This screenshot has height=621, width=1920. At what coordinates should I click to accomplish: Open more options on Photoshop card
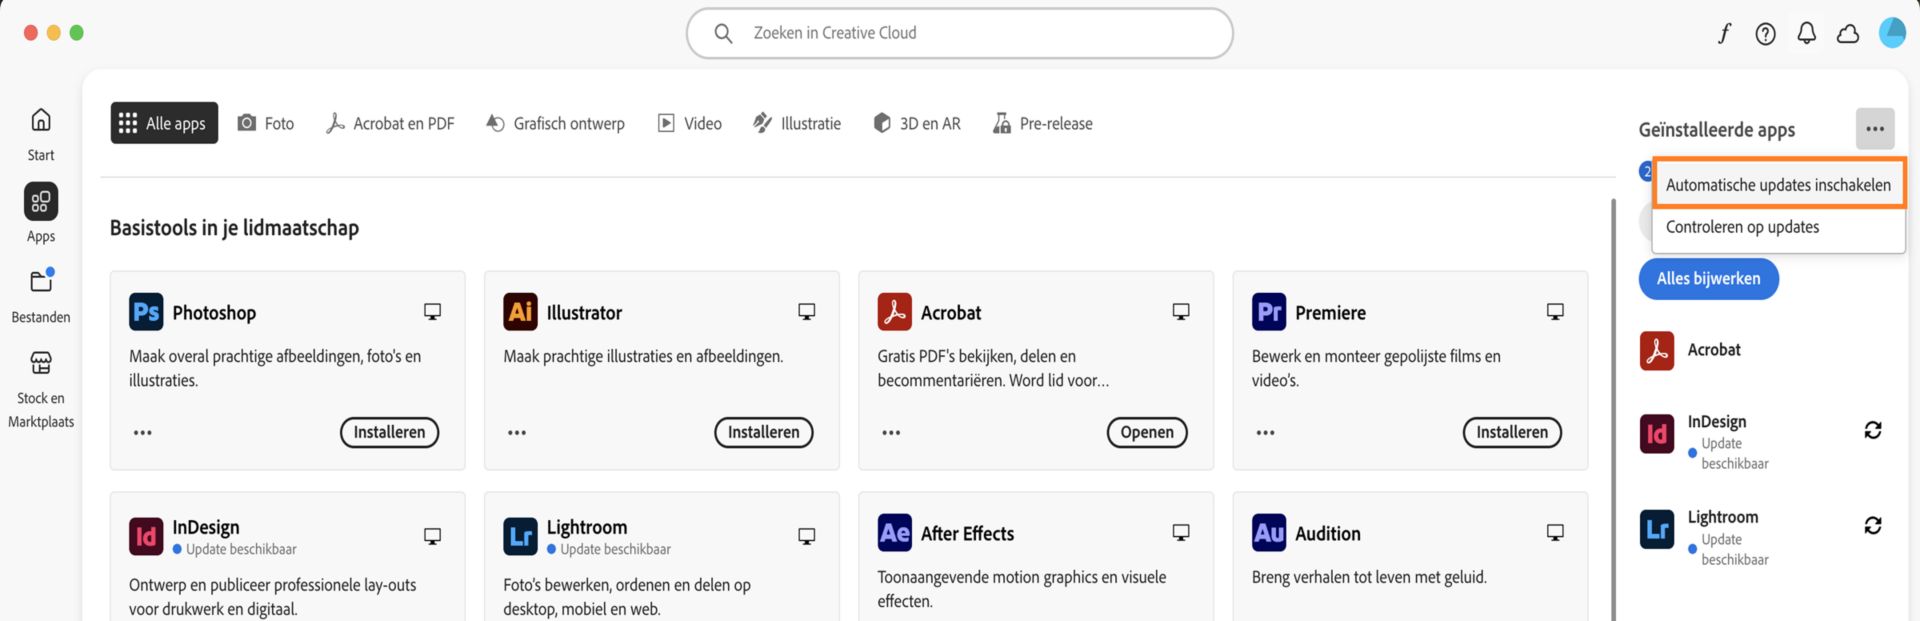click(143, 433)
